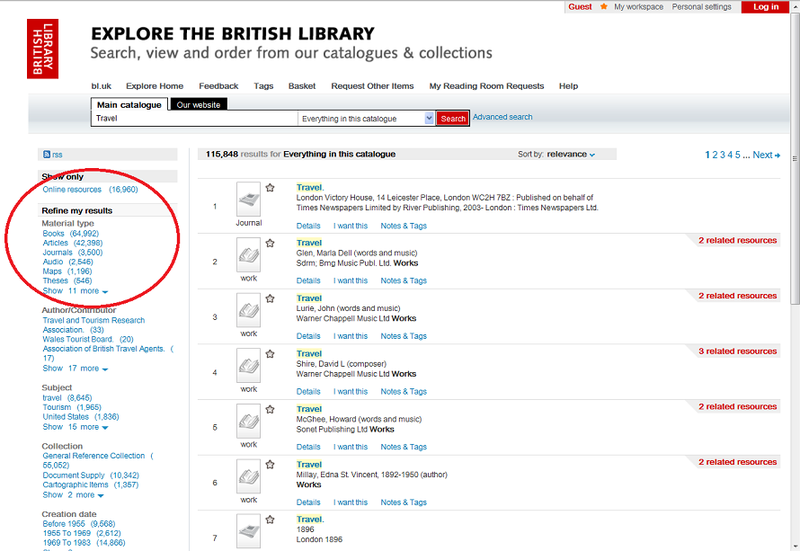The image size is (800, 551).
Task: Open 3 related resources for Shire result
Action: coord(737,351)
